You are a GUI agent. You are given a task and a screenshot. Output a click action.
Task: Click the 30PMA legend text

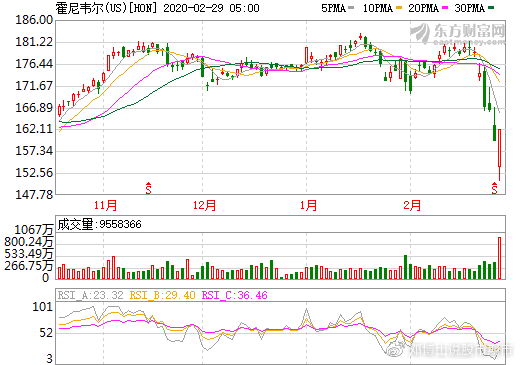[x=469, y=8]
